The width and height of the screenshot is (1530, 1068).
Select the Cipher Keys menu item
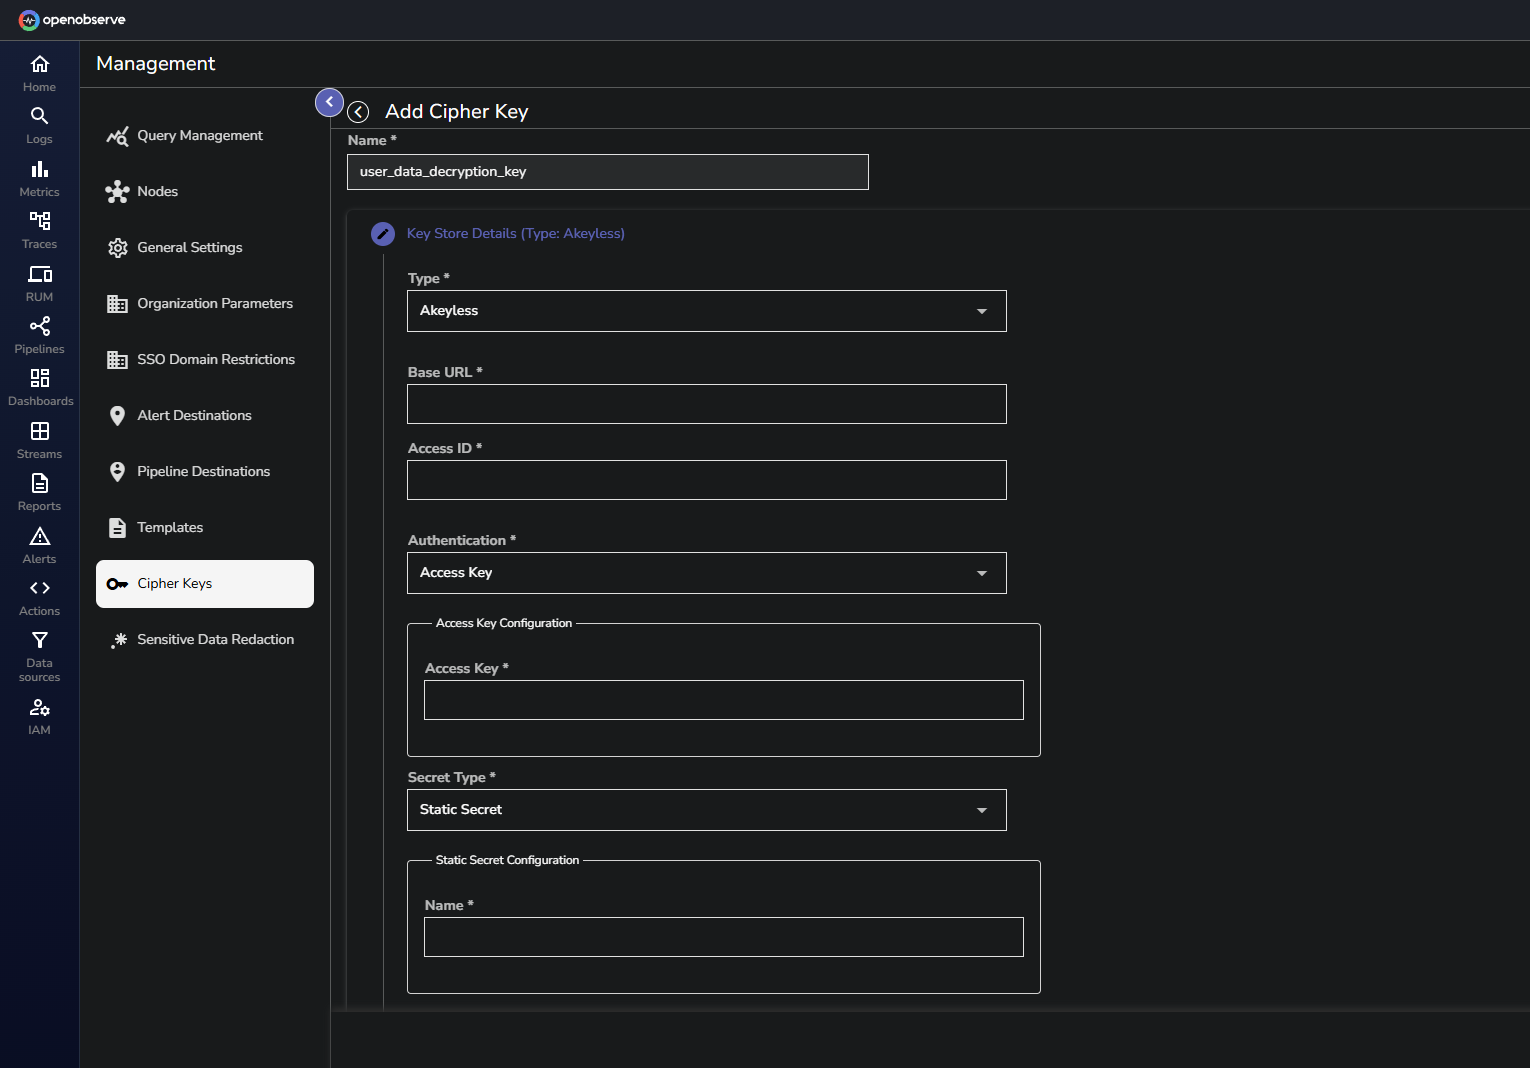[x=205, y=584]
